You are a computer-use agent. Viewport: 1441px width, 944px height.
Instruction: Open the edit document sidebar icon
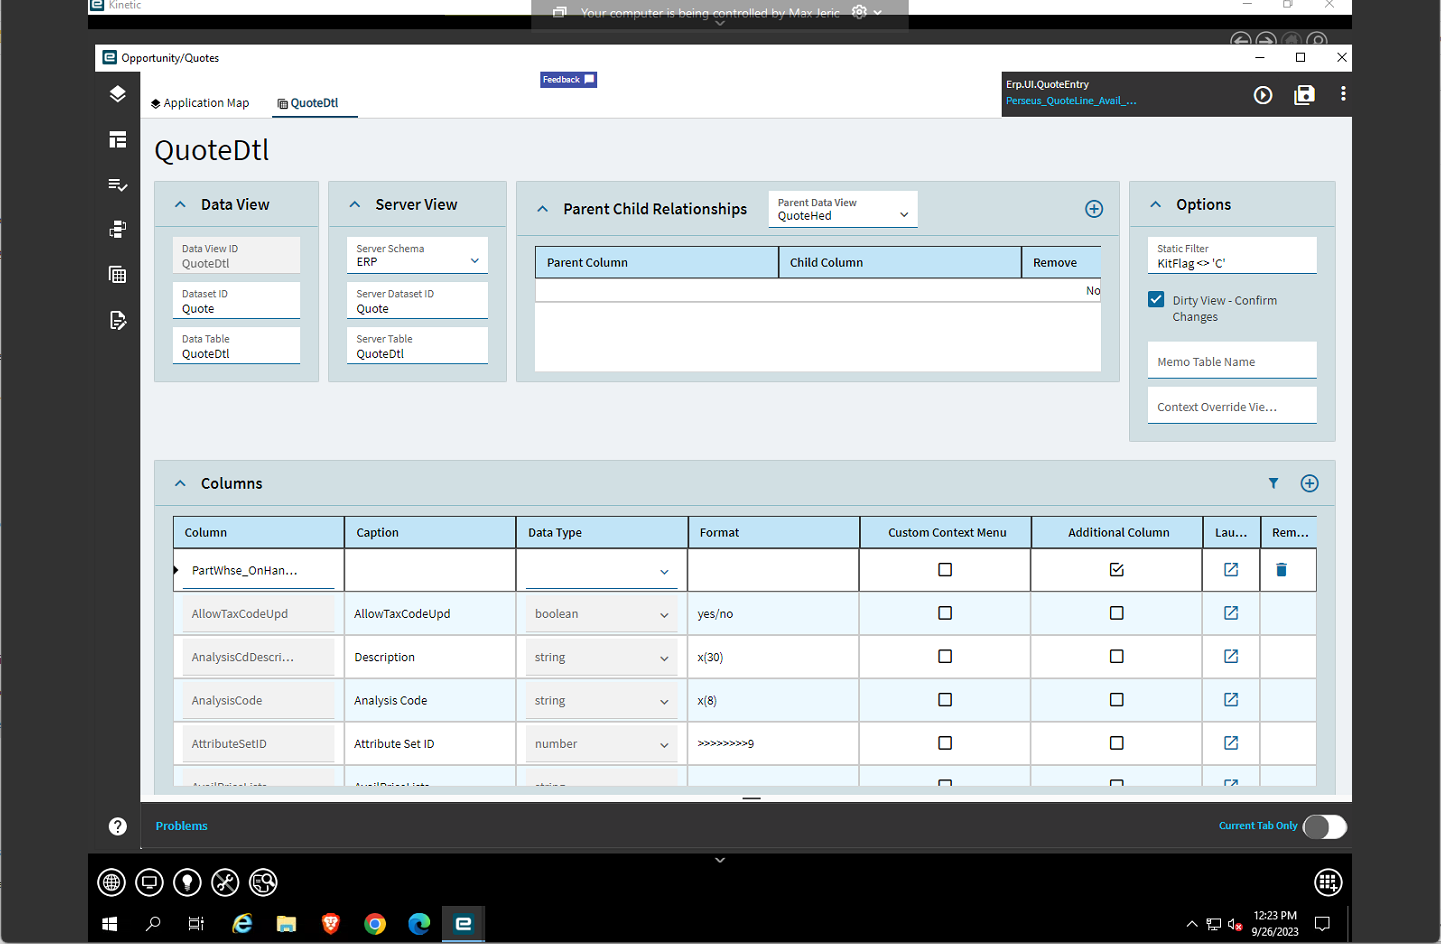click(x=118, y=320)
